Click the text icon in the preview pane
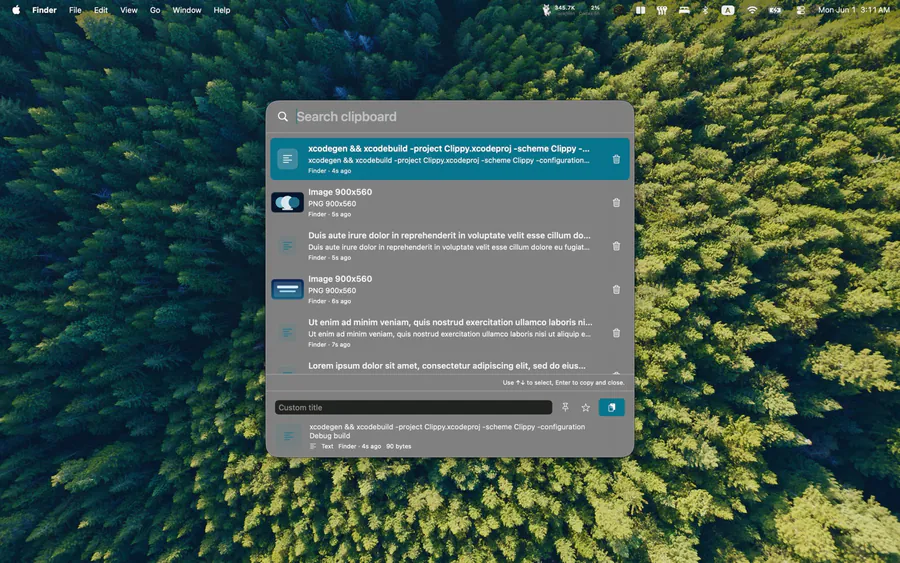This screenshot has height=563, width=900. pyautogui.click(x=289, y=436)
